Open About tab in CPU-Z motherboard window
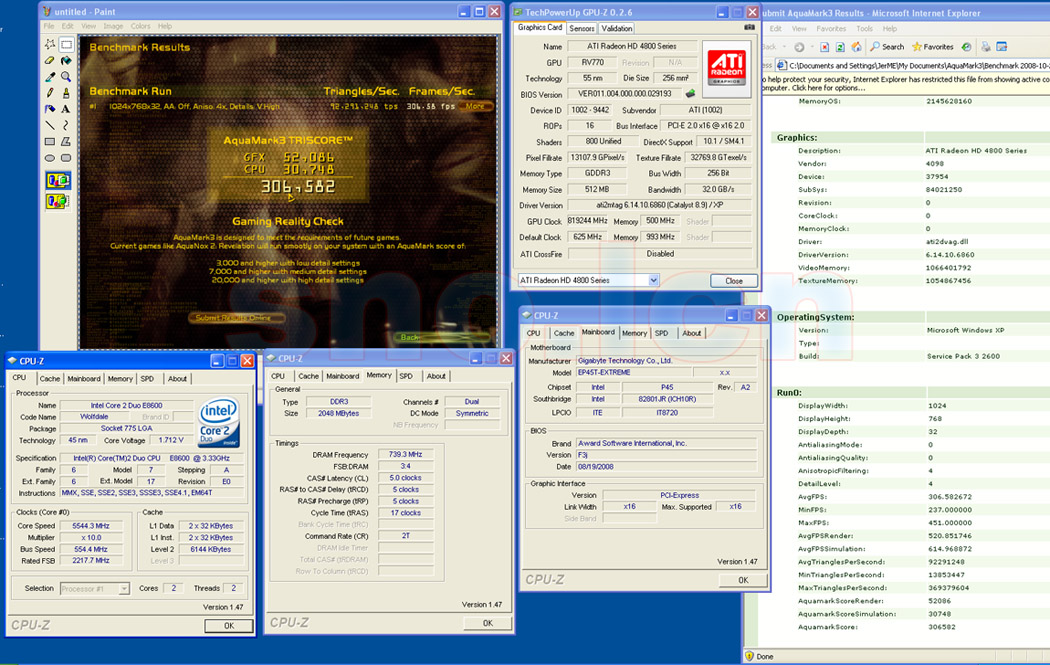Viewport: 1050px width, 665px height. pyautogui.click(x=691, y=333)
